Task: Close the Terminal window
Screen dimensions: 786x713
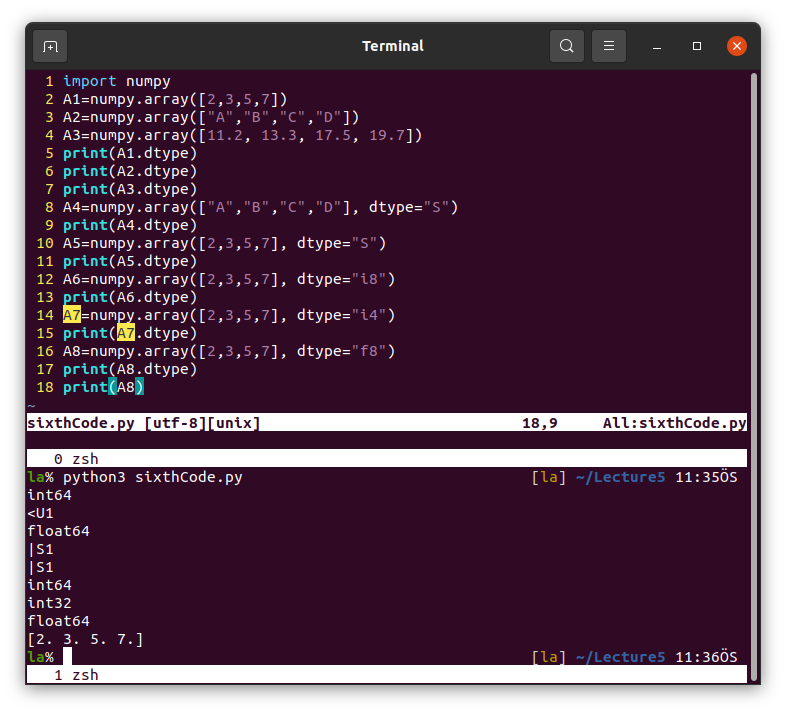Action: (x=737, y=46)
